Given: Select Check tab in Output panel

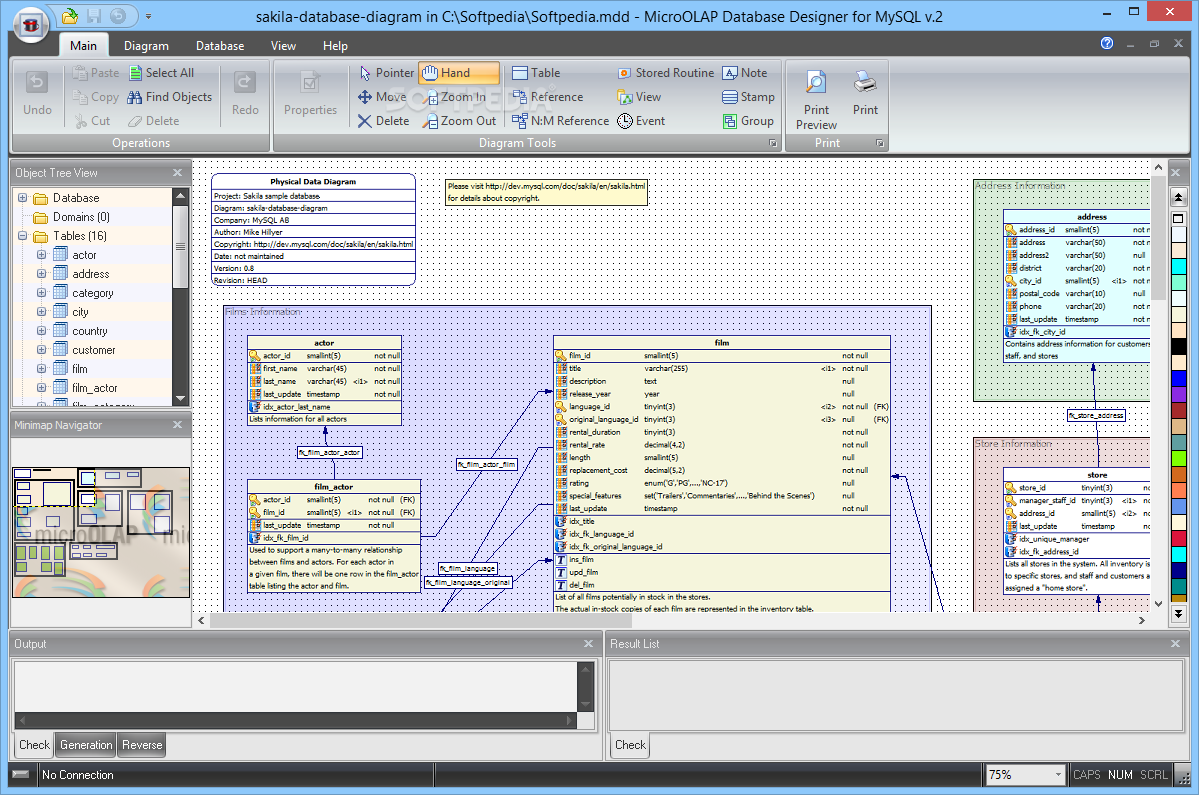Looking at the screenshot, I should (x=34, y=745).
